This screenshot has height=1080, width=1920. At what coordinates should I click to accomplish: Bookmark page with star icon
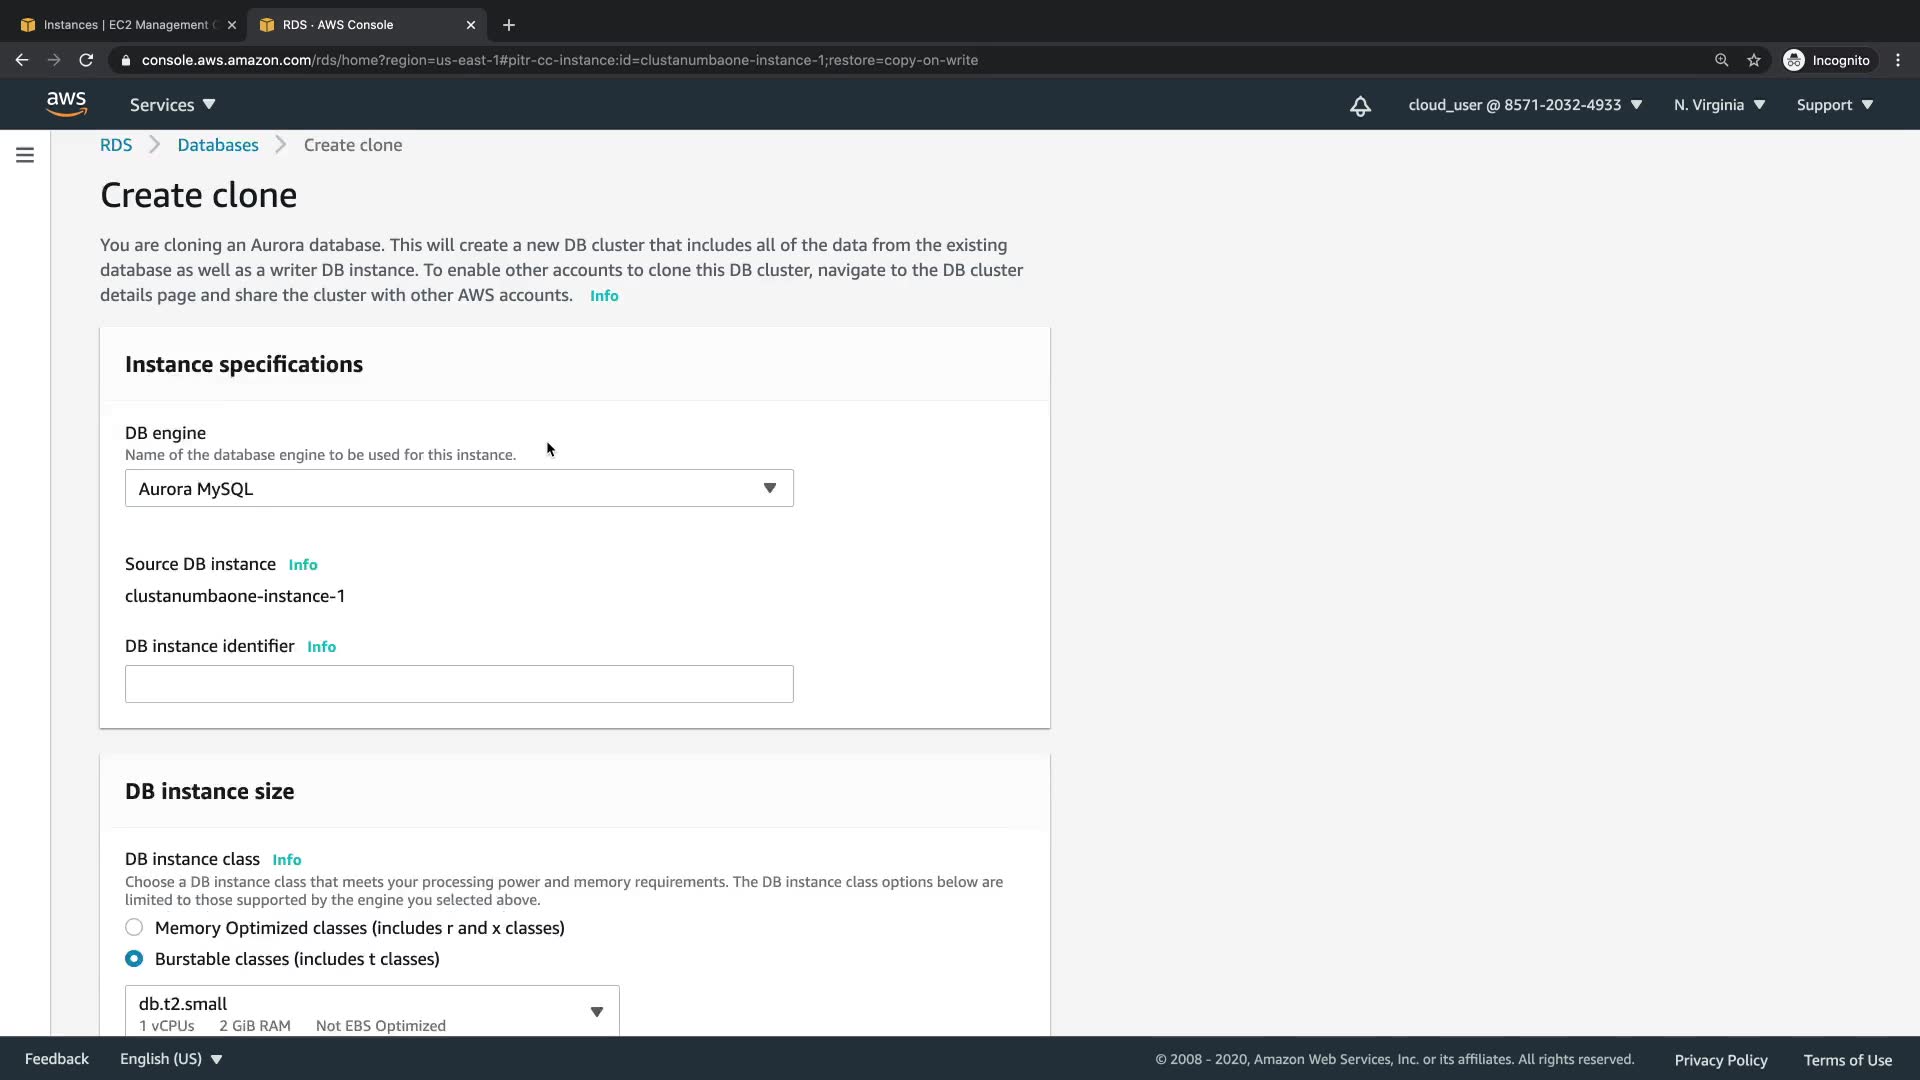(x=1754, y=60)
